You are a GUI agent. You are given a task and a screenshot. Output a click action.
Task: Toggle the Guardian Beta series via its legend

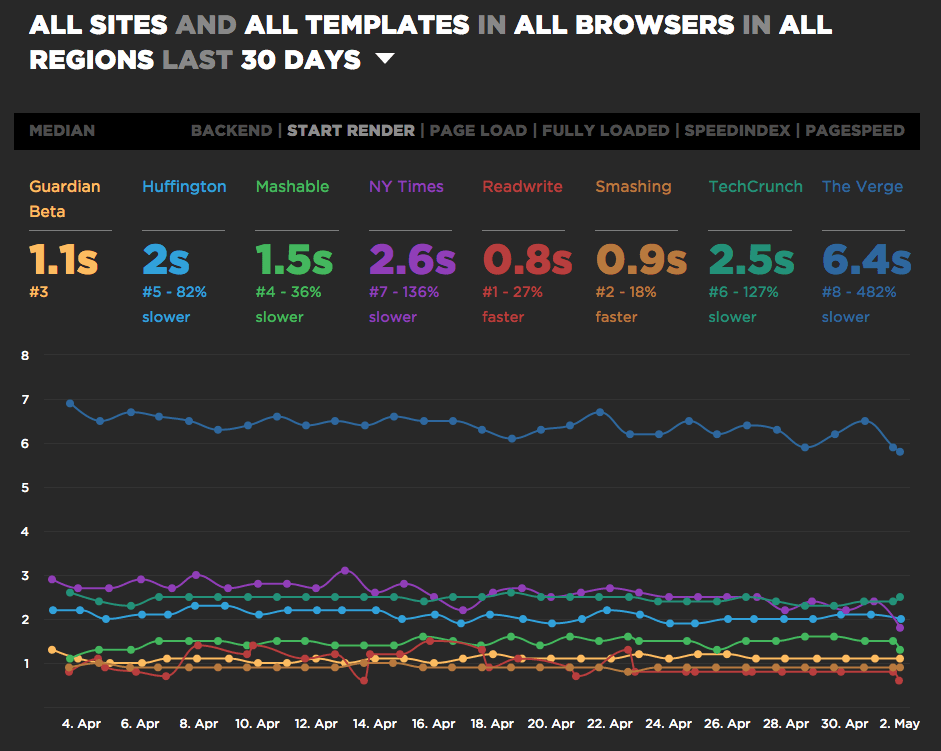point(64,196)
